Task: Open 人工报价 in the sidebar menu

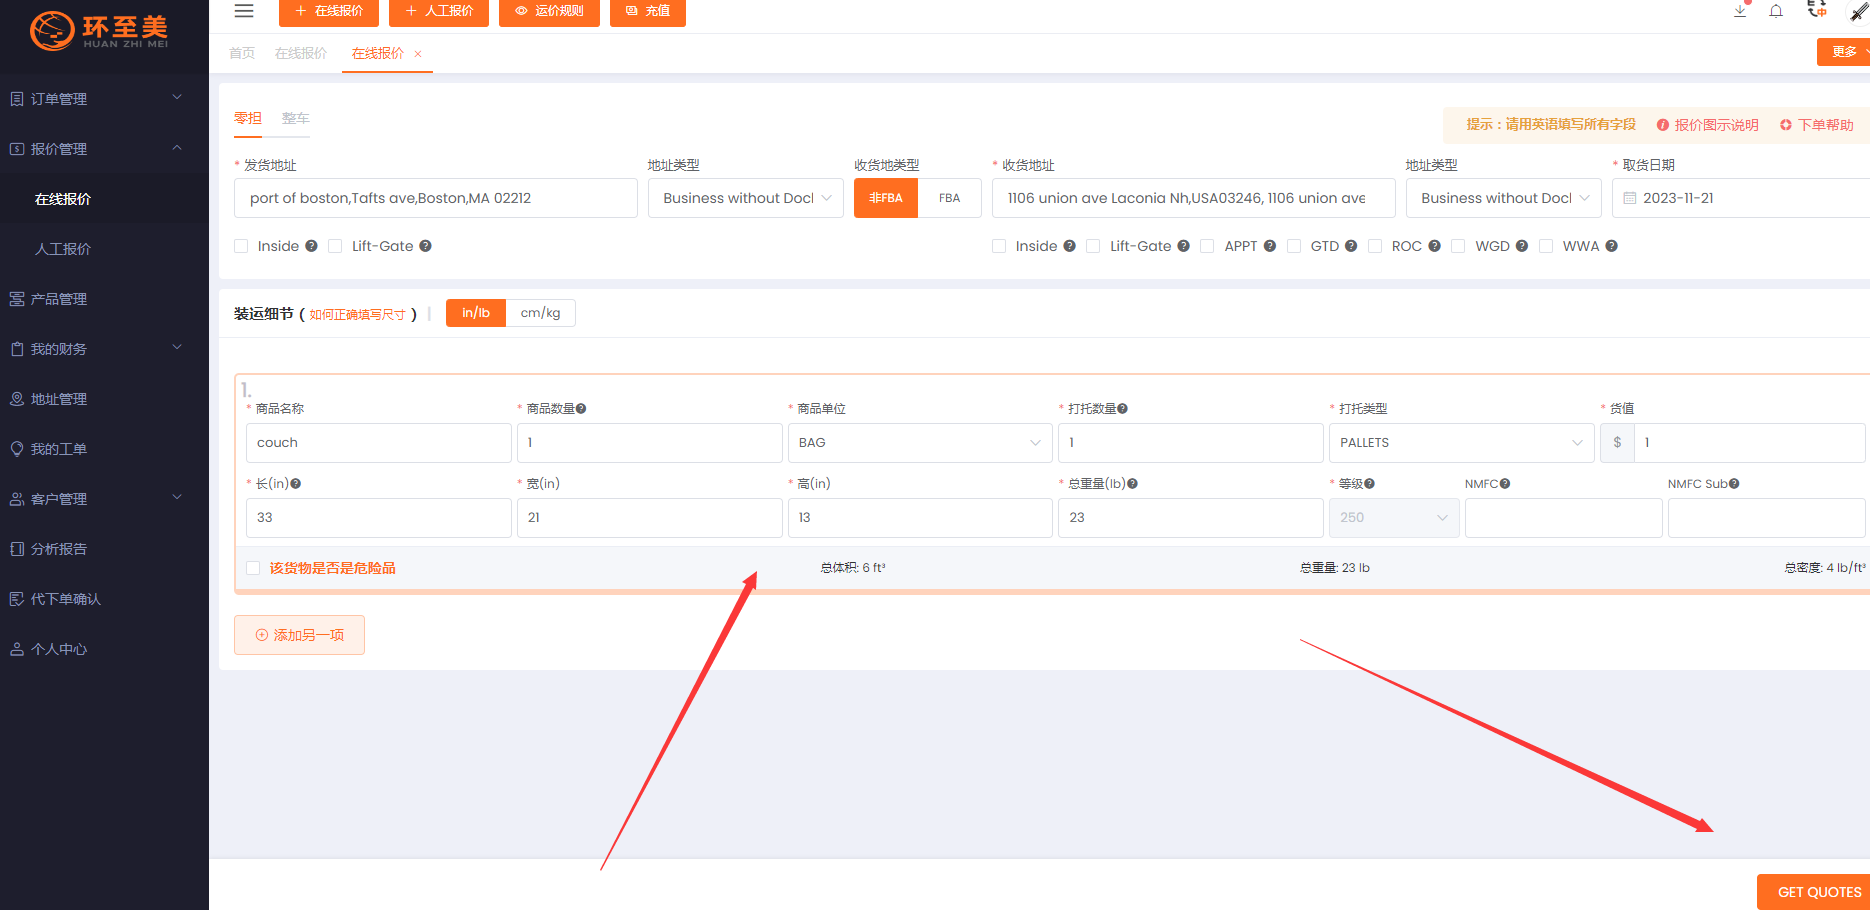Action: [x=63, y=249]
